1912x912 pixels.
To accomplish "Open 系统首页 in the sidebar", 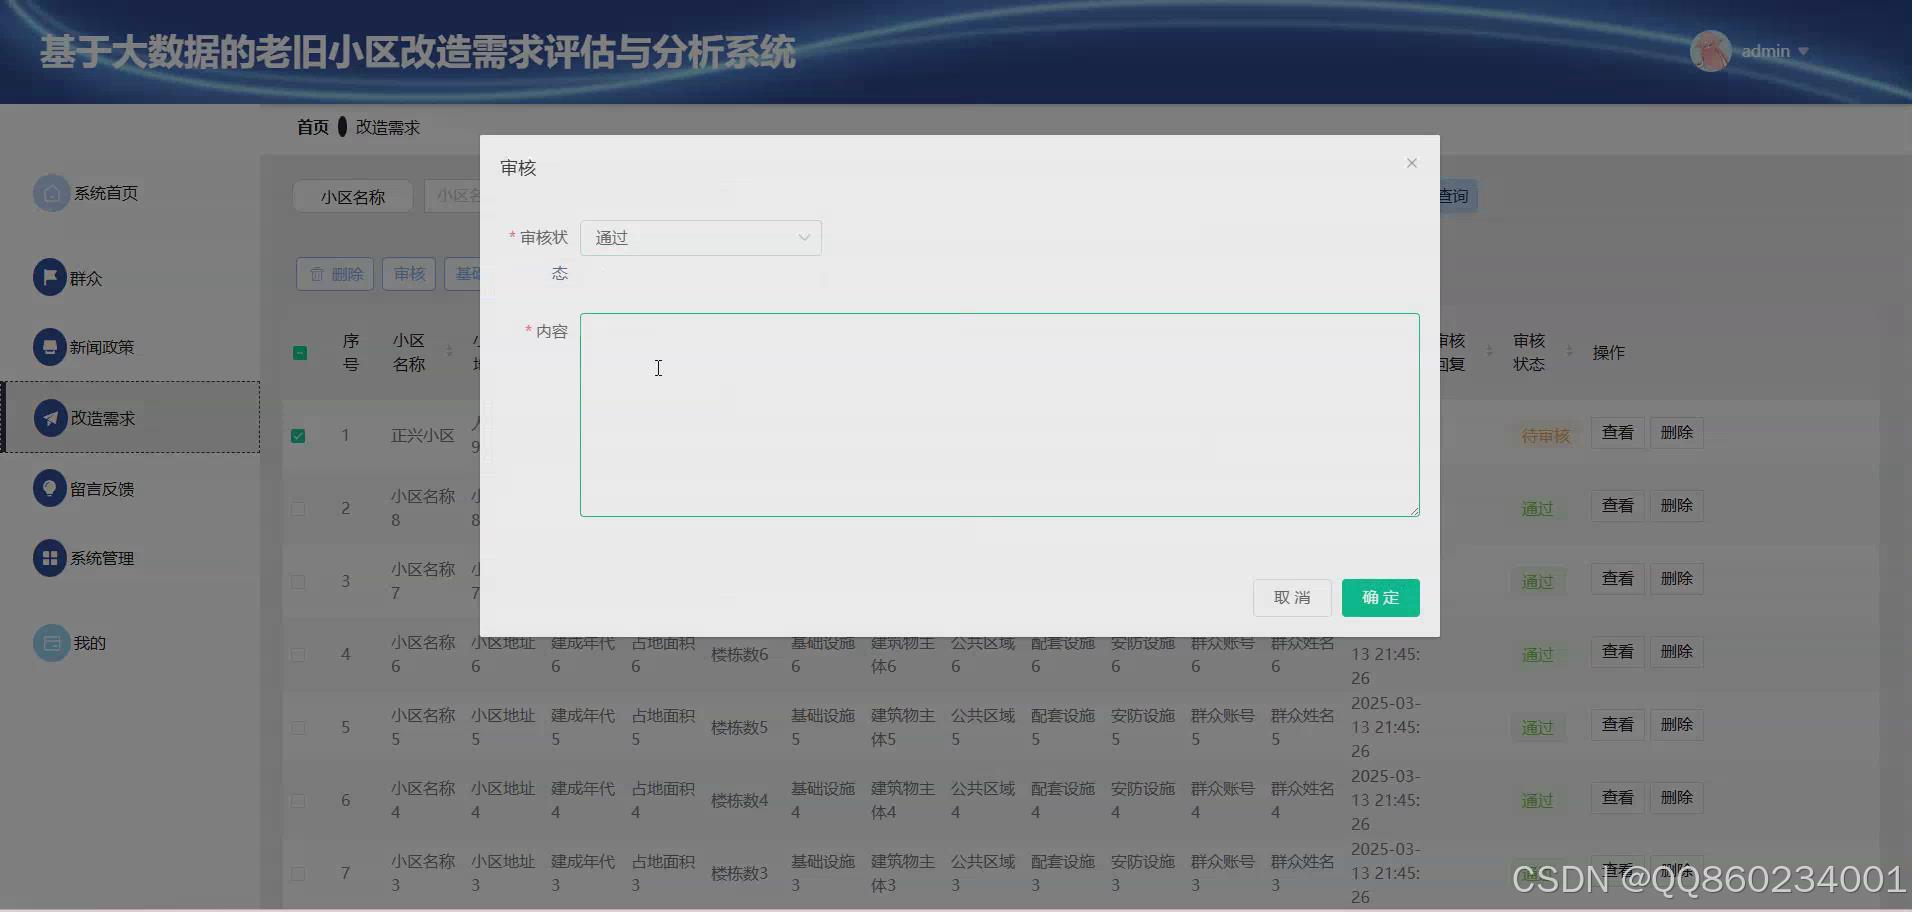I will [106, 193].
